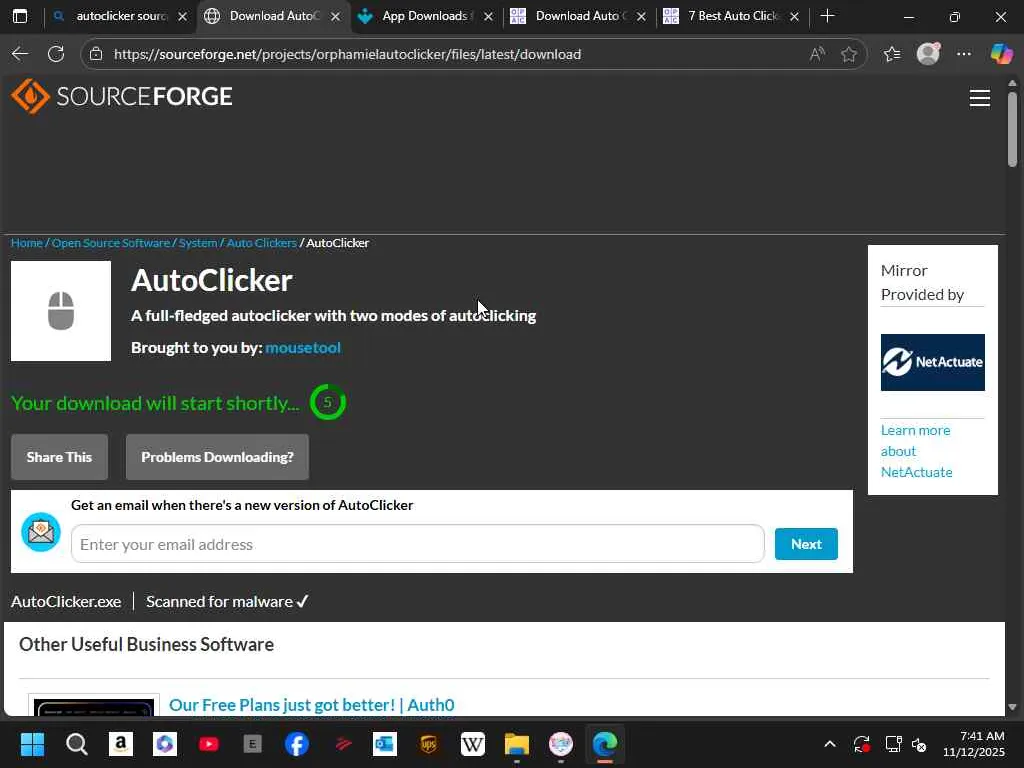
Task: Close the 'App Downloads' tab
Action: [x=488, y=16]
